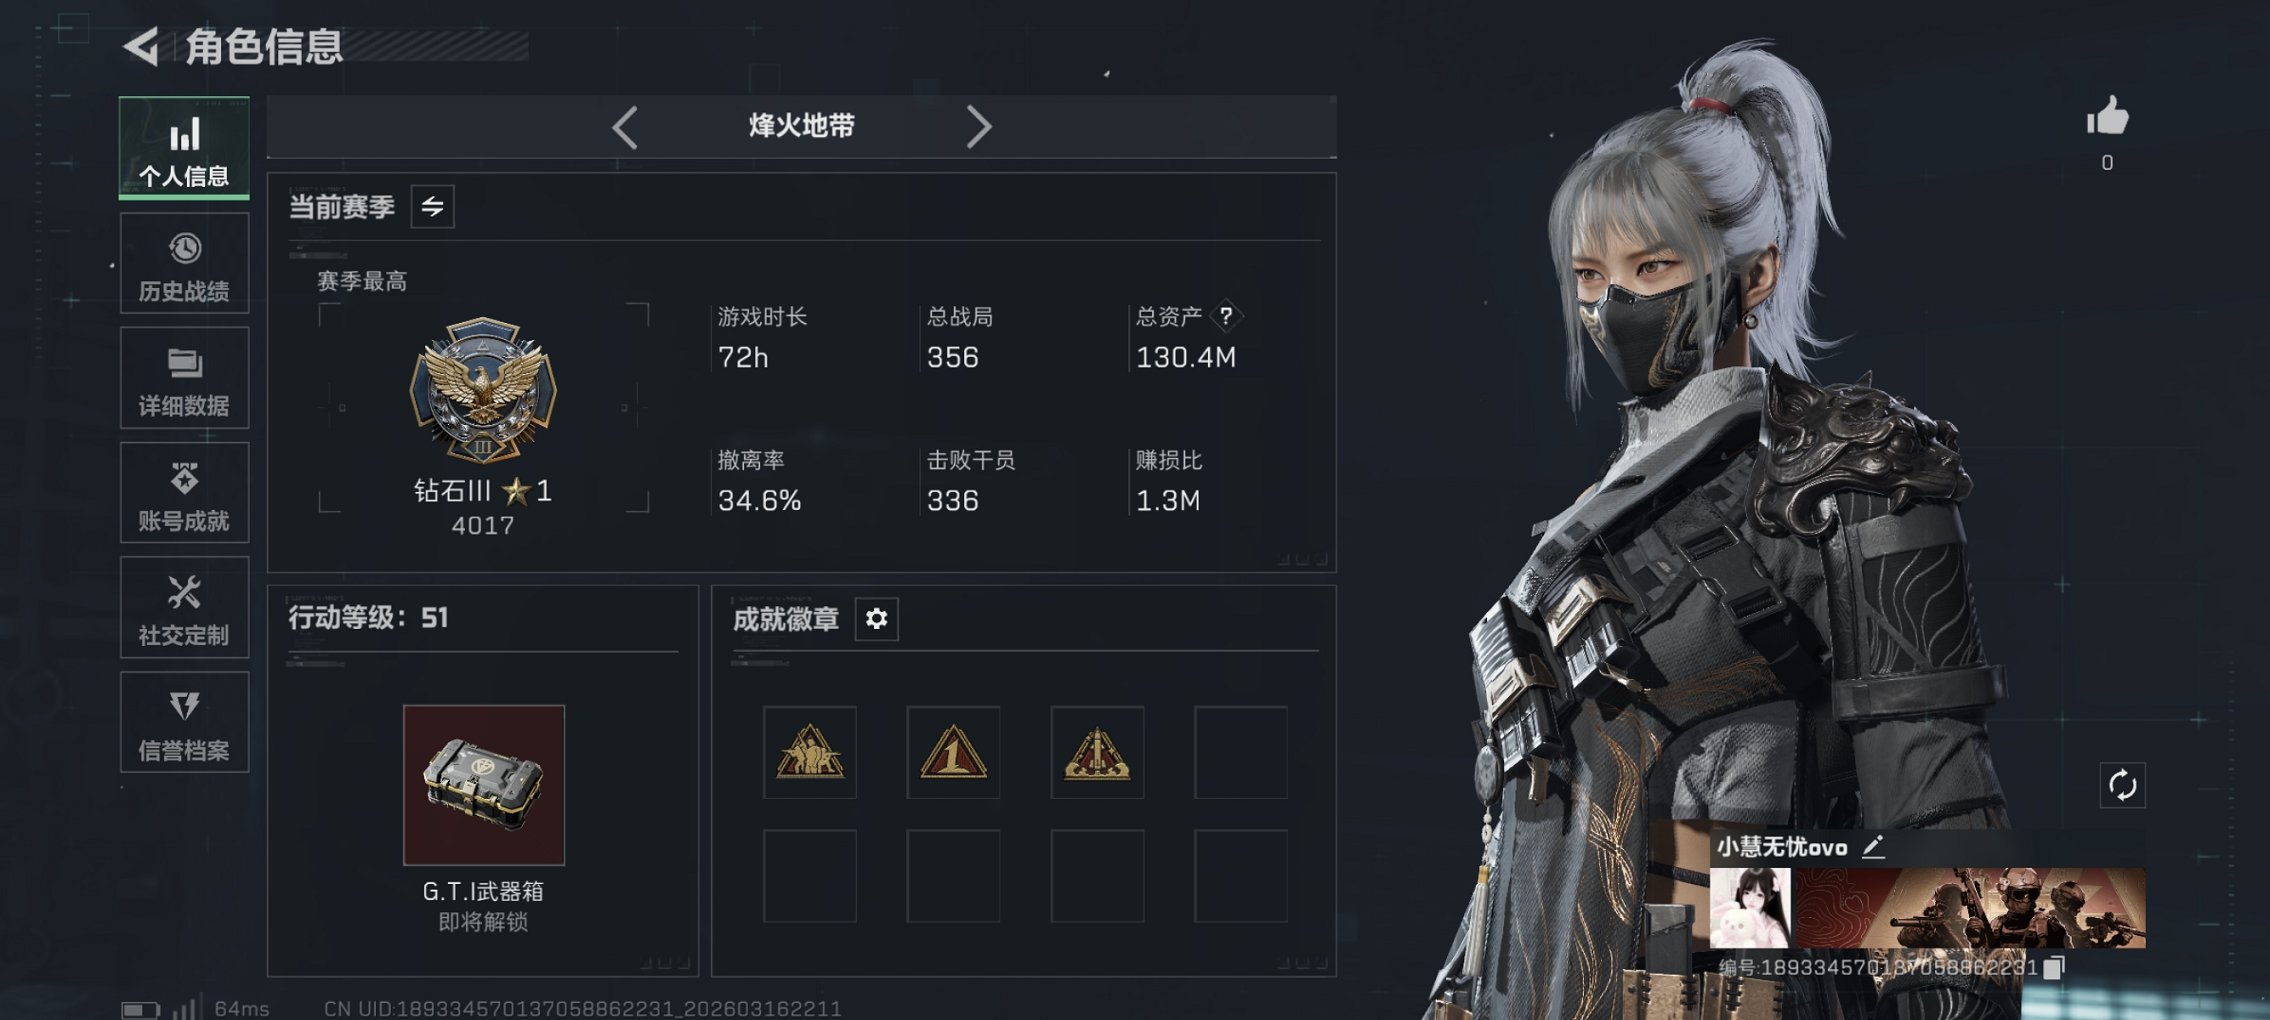The image size is (2270, 1020).
Task: Open the achievement badge settings gear
Action: pyautogui.click(x=876, y=619)
